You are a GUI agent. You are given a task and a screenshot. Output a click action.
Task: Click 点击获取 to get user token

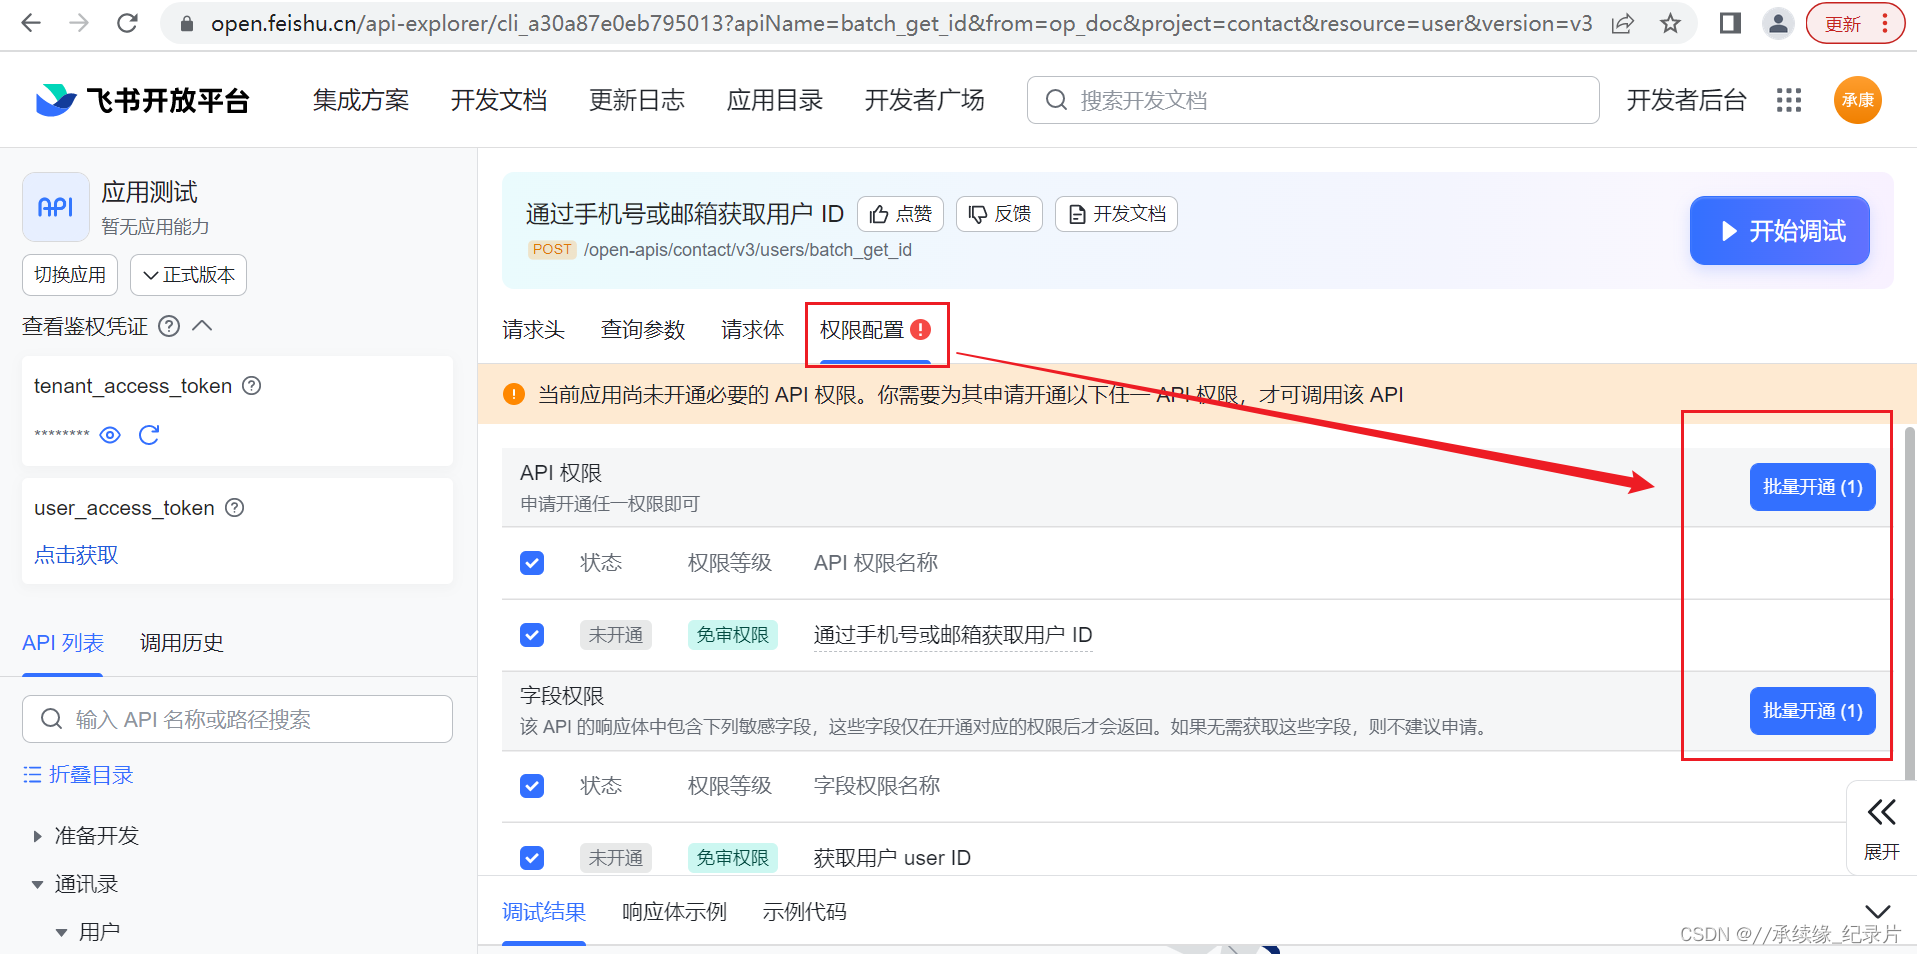(76, 555)
